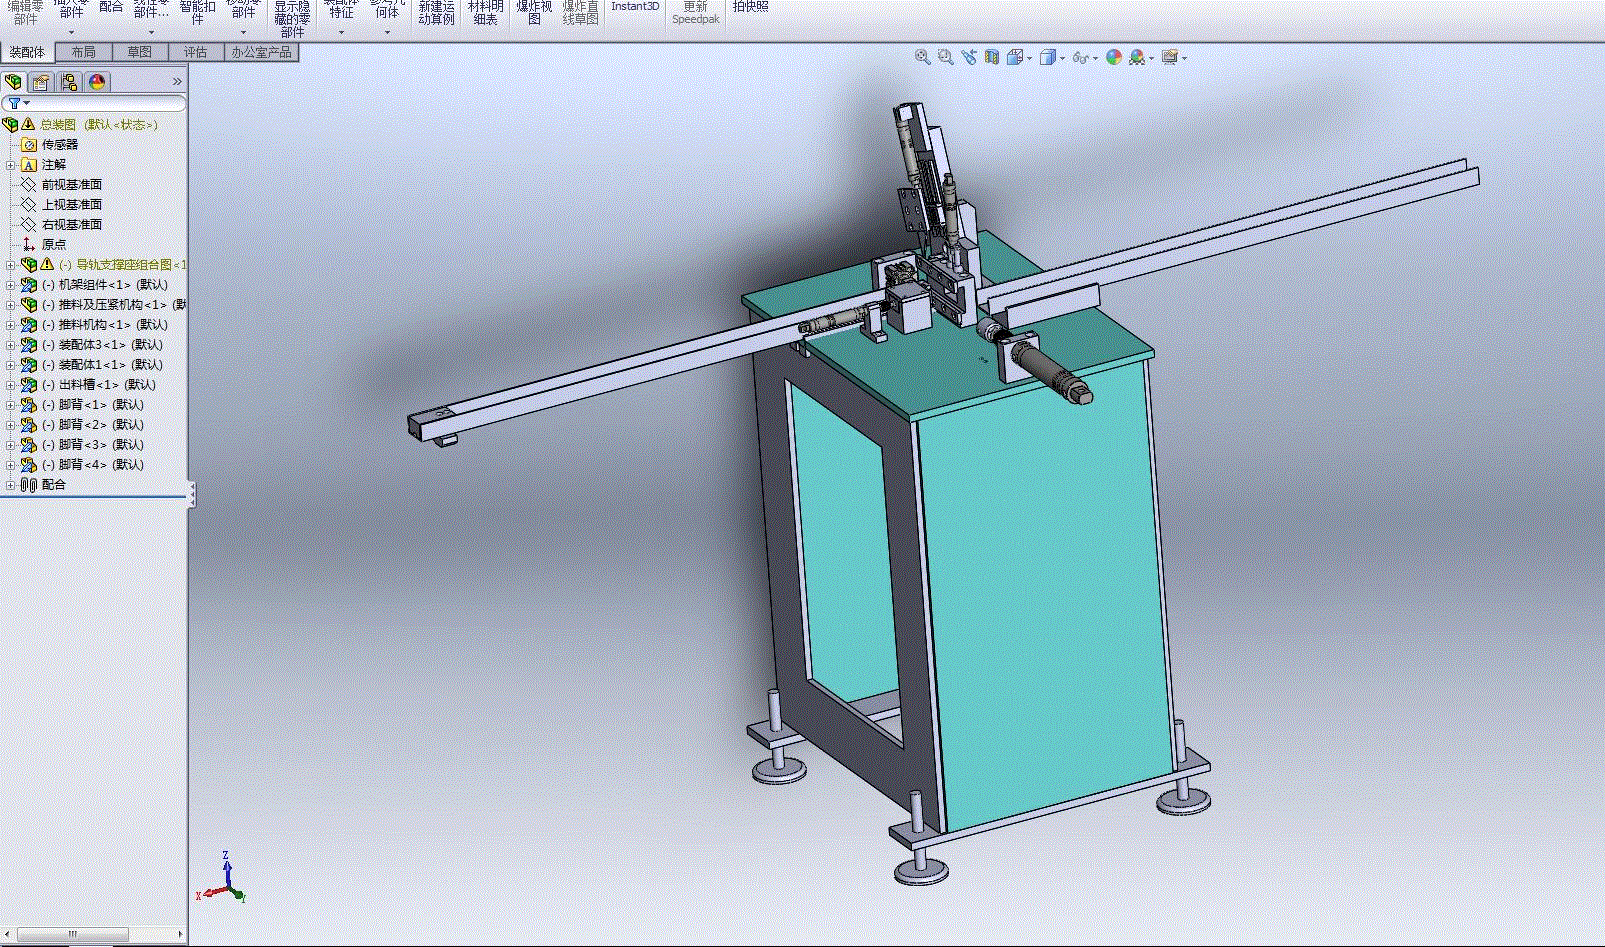1605x947 pixels.
Task: Click the View Orientation cube icon
Action: point(1015,57)
